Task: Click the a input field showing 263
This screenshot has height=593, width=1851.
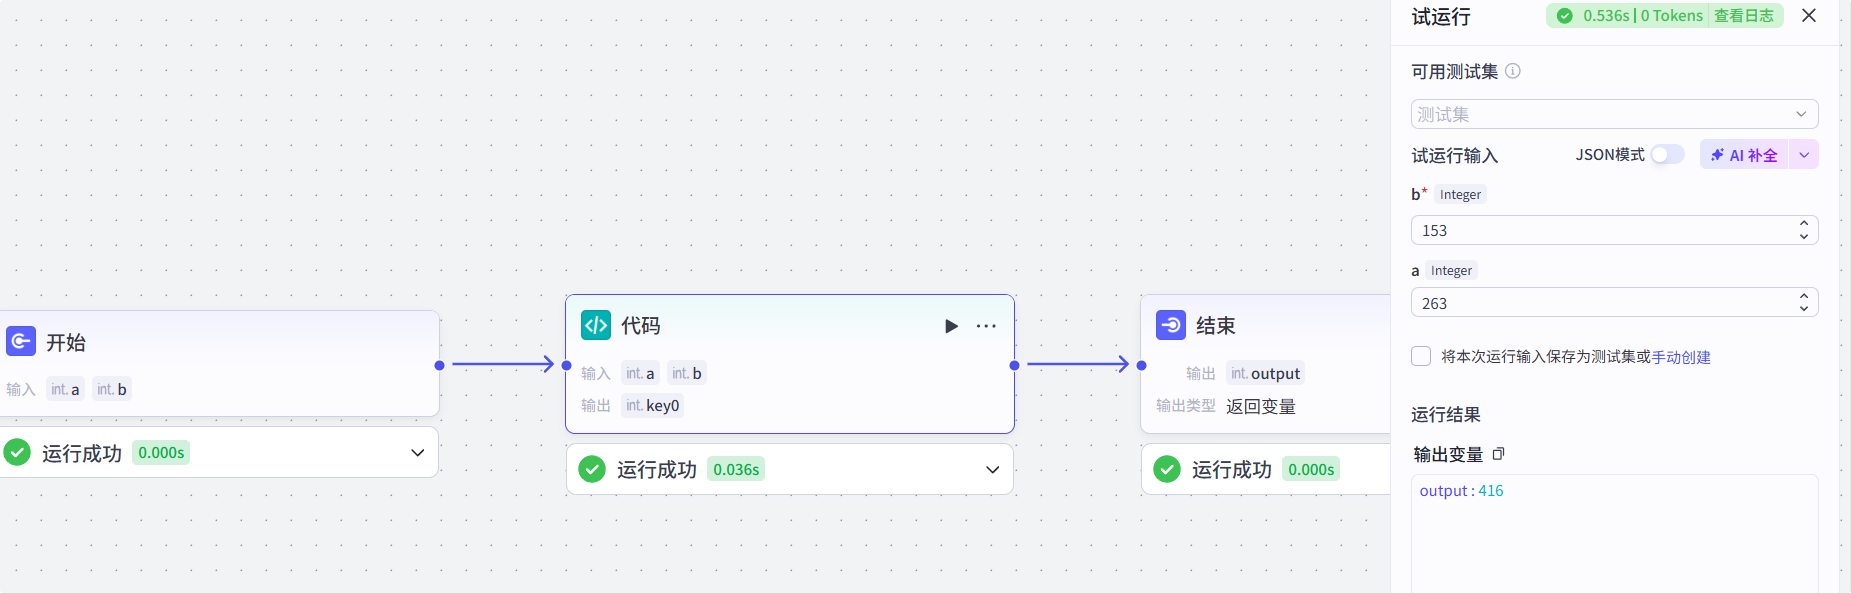Action: point(1615,302)
